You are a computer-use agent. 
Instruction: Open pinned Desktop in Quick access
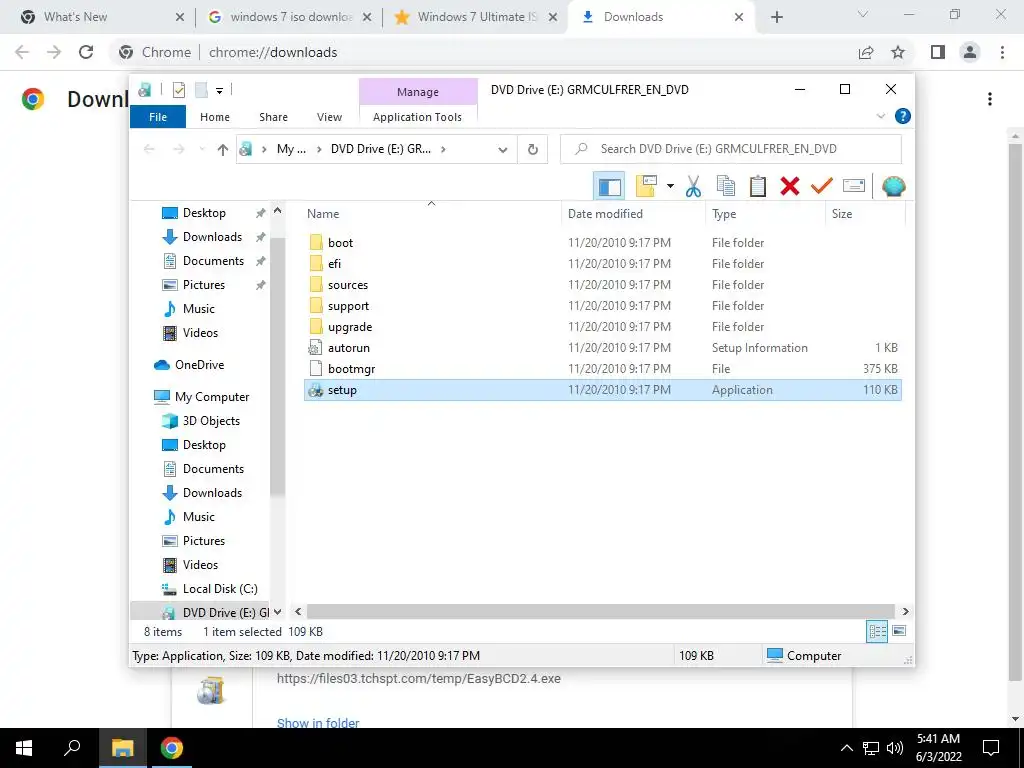tap(204, 213)
